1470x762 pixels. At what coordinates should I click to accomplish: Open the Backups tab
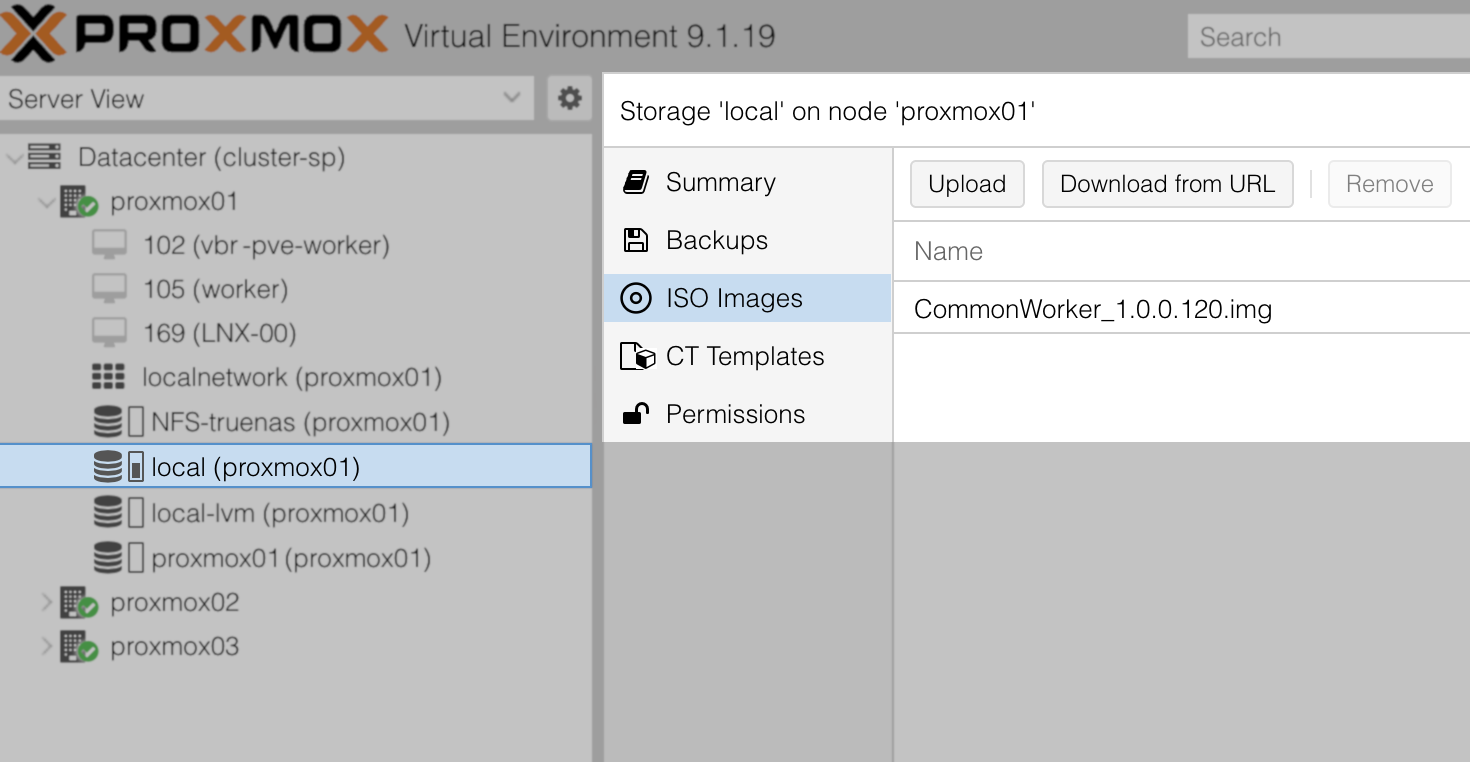pyautogui.click(x=747, y=240)
